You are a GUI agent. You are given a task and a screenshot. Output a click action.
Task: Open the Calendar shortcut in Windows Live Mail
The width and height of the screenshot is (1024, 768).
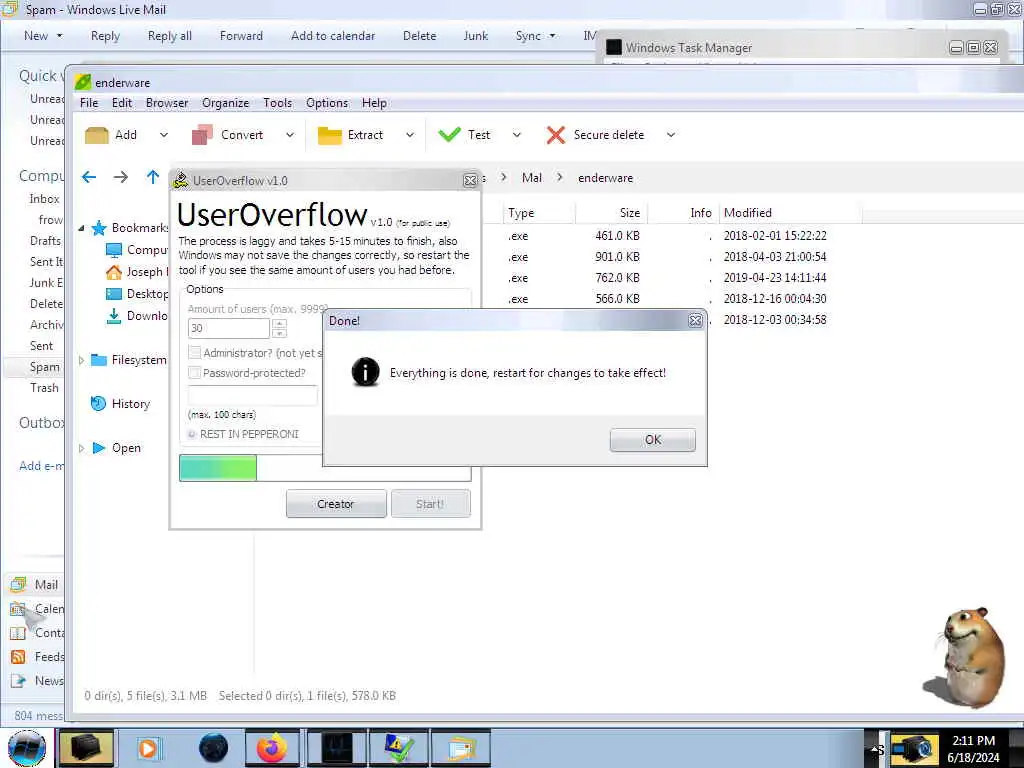click(18, 609)
